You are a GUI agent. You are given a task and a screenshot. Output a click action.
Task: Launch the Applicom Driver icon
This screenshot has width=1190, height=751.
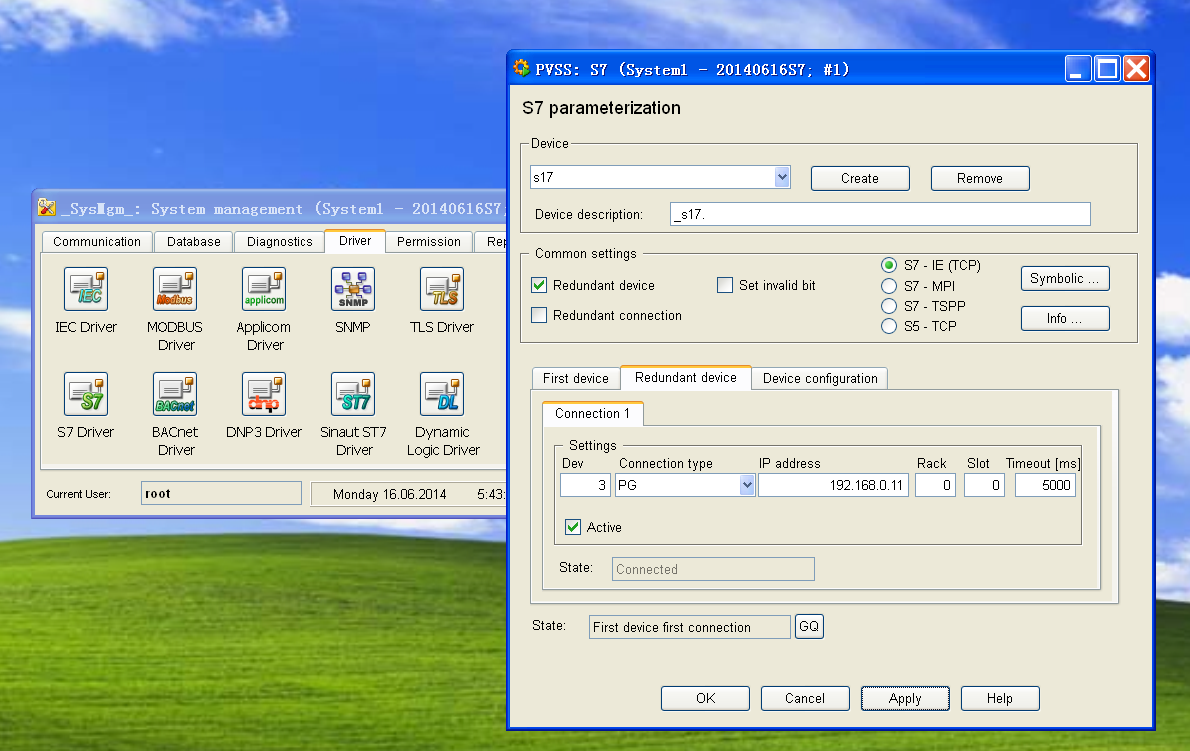pos(264,289)
